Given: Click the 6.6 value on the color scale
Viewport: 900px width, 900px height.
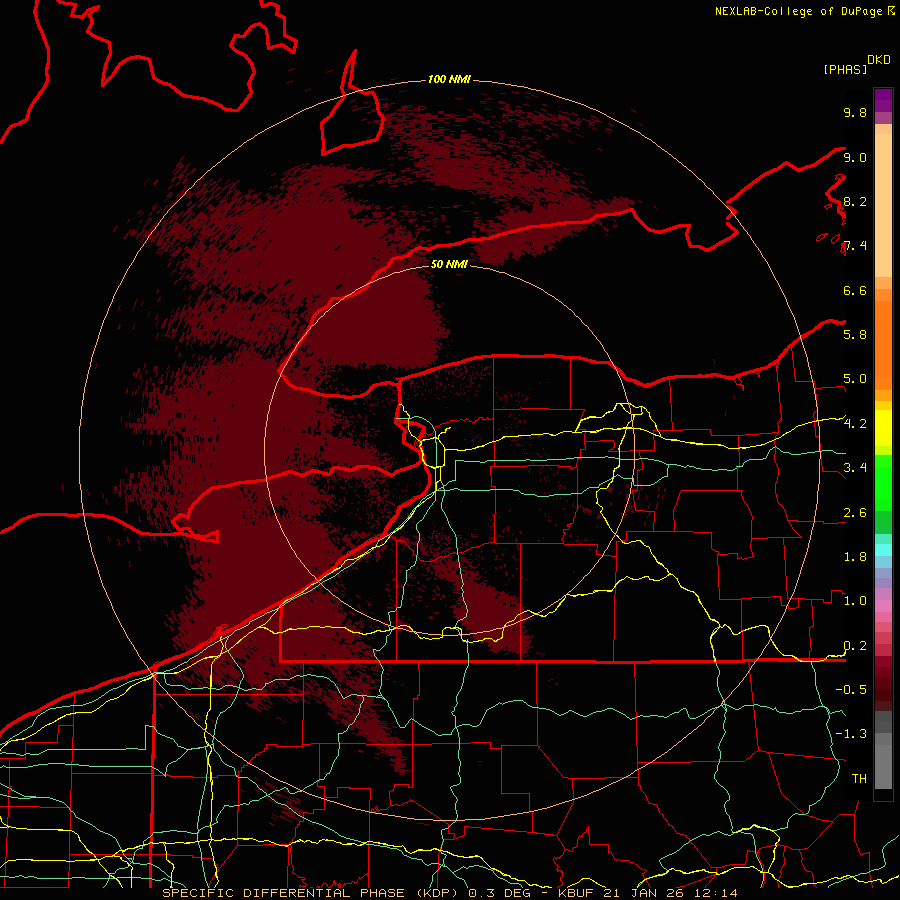Looking at the screenshot, I should pyautogui.click(x=855, y=290).
